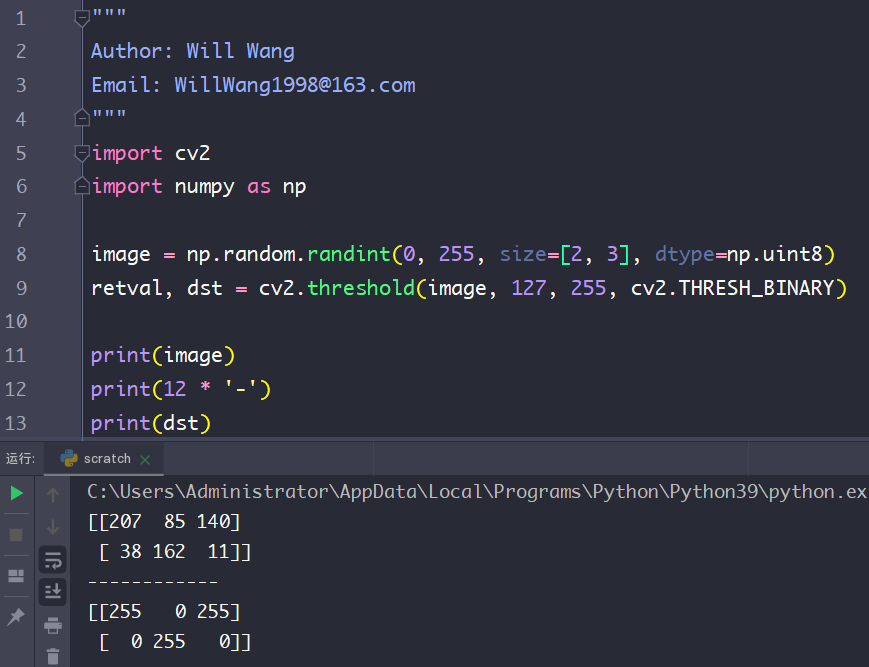The height and width of the screenshot is (667, 869).
Task: Click 'print(image)' on line 11
Action: click(163, 356)
